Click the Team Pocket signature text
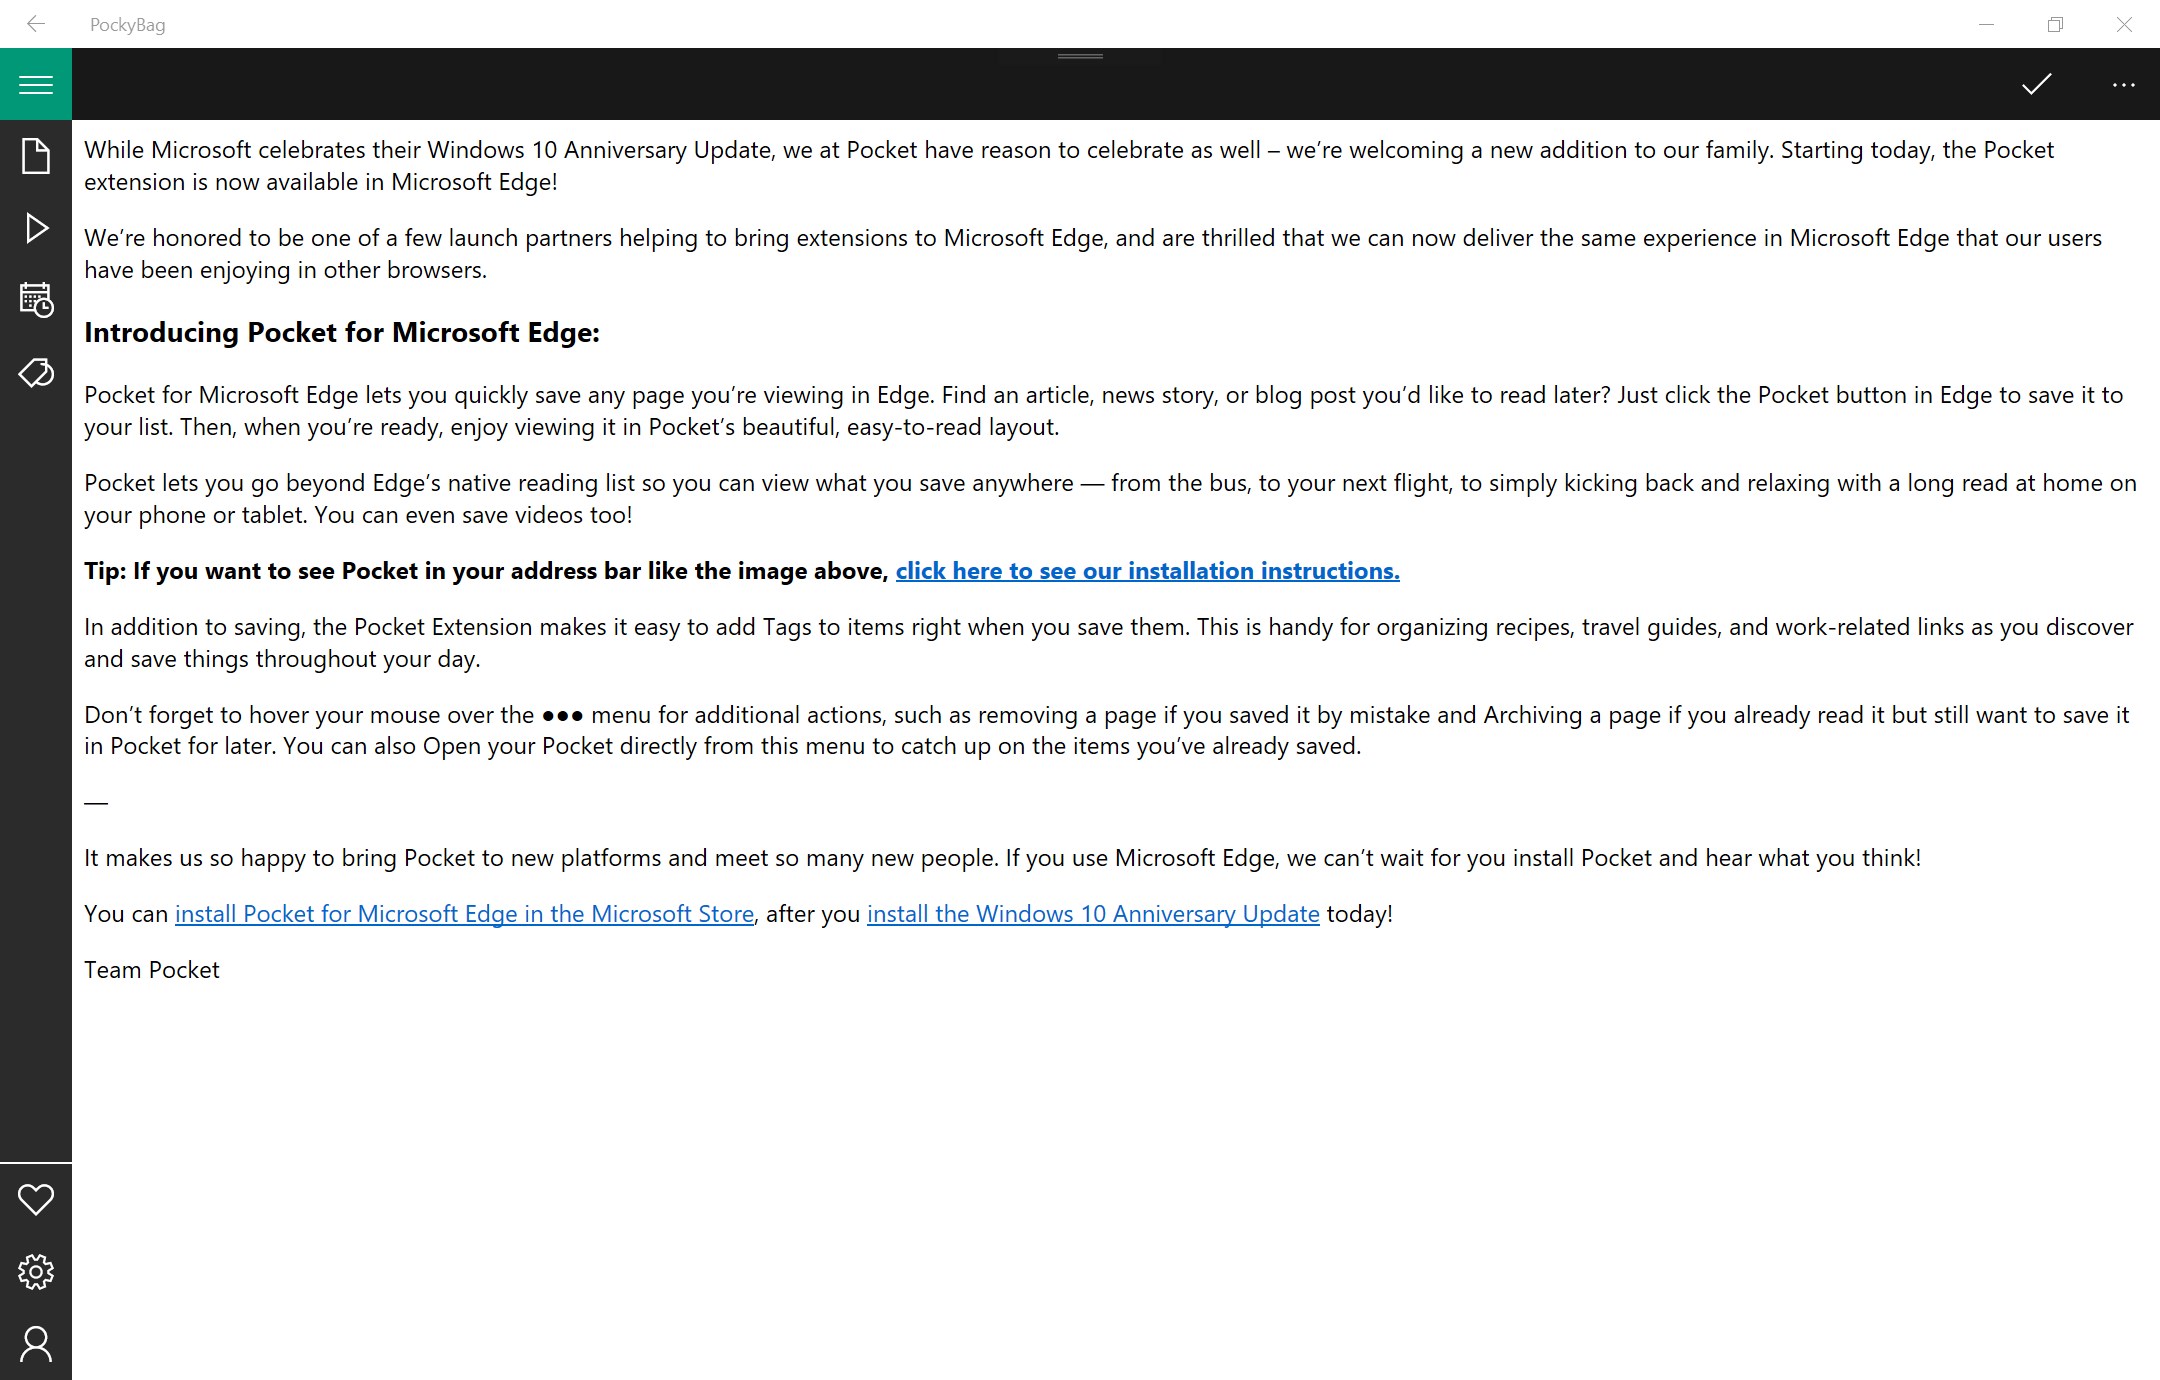The width and height of the screenshot is (2160, 1380). 152,970
